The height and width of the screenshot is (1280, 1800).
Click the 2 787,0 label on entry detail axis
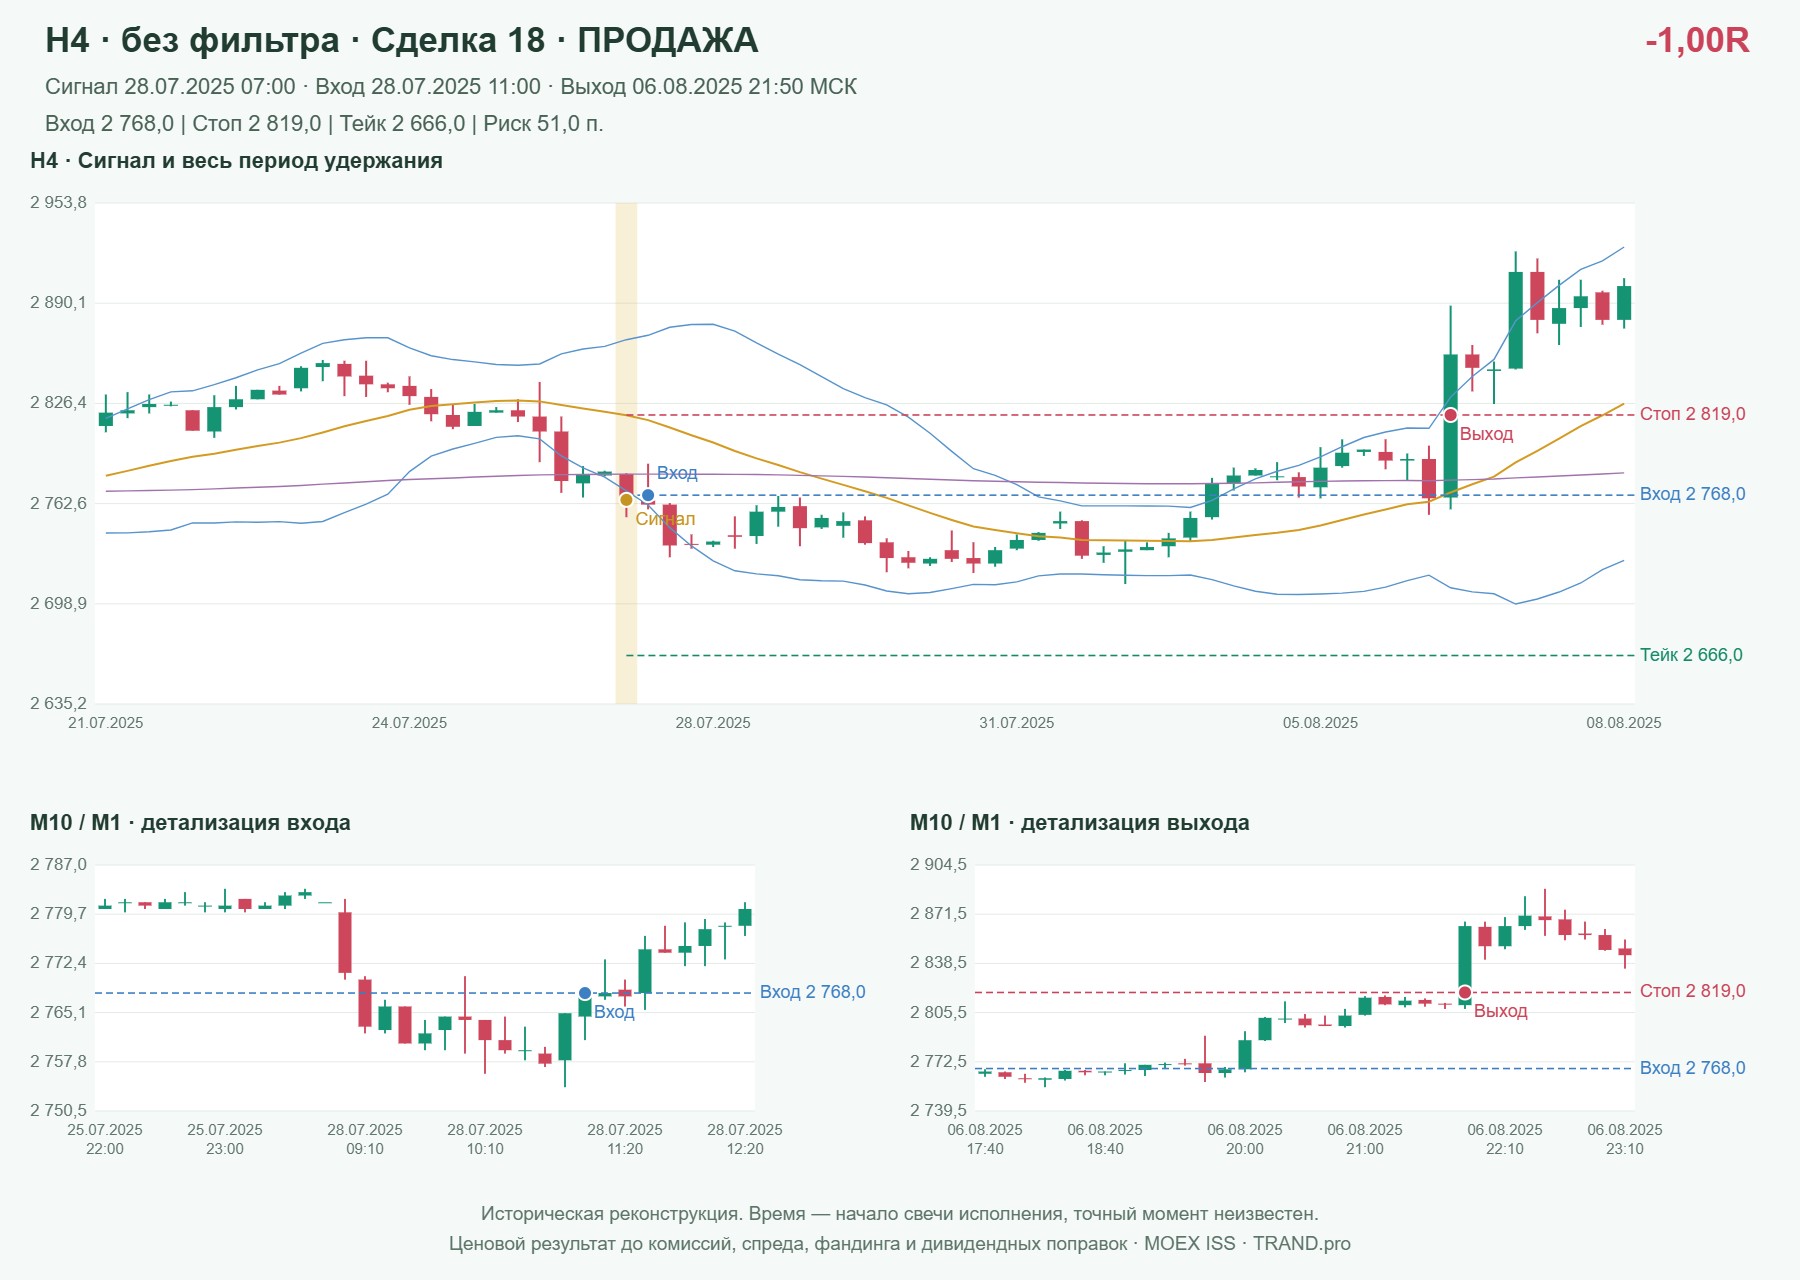pyautogui.click(x=58, y=865)
